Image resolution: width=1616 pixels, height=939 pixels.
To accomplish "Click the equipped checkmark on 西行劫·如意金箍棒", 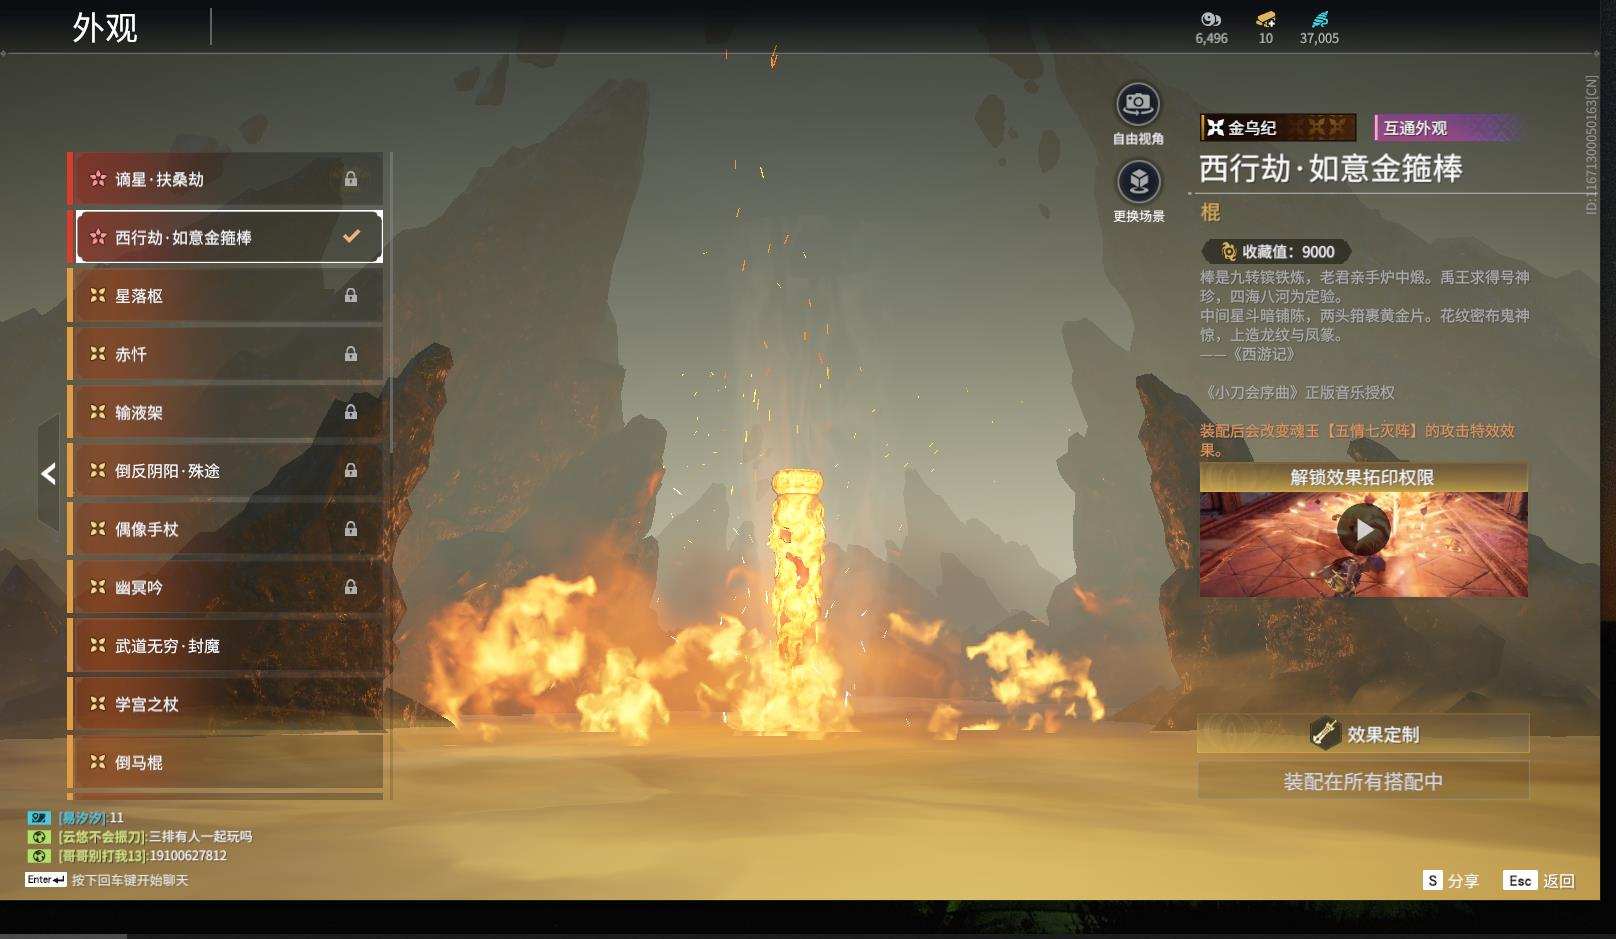I will coord(351,237).
